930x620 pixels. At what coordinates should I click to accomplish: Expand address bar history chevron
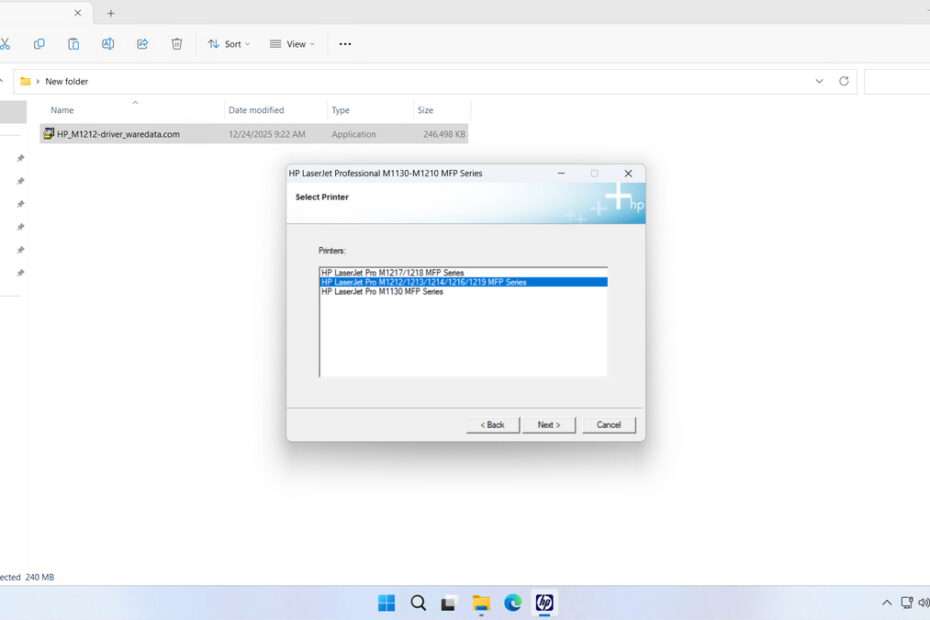(819, 81)
